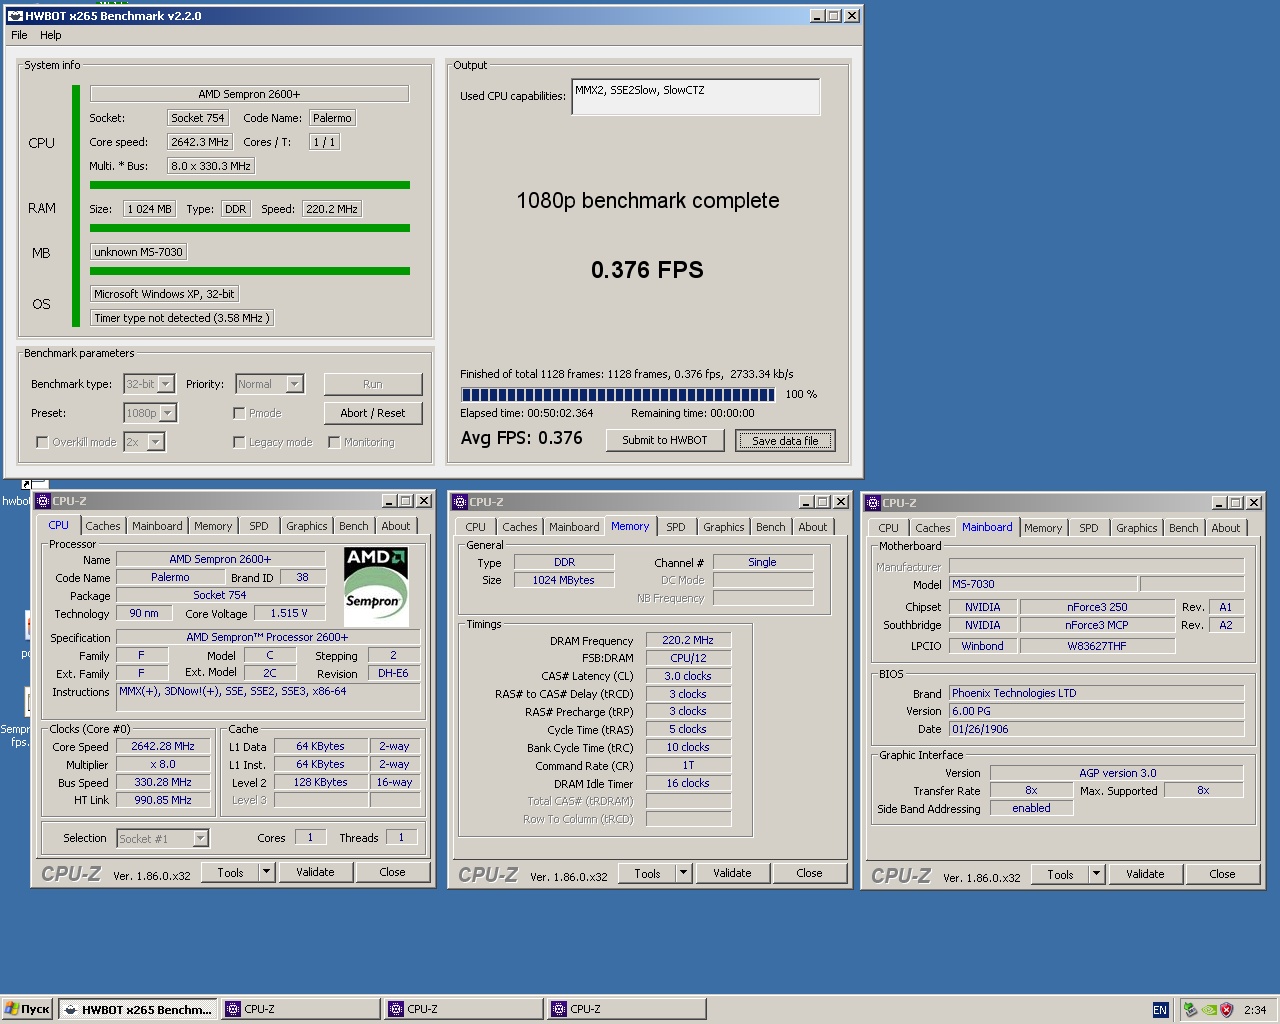Expand Tools arrow in CPU-Z Memory window

click(683, 873)
